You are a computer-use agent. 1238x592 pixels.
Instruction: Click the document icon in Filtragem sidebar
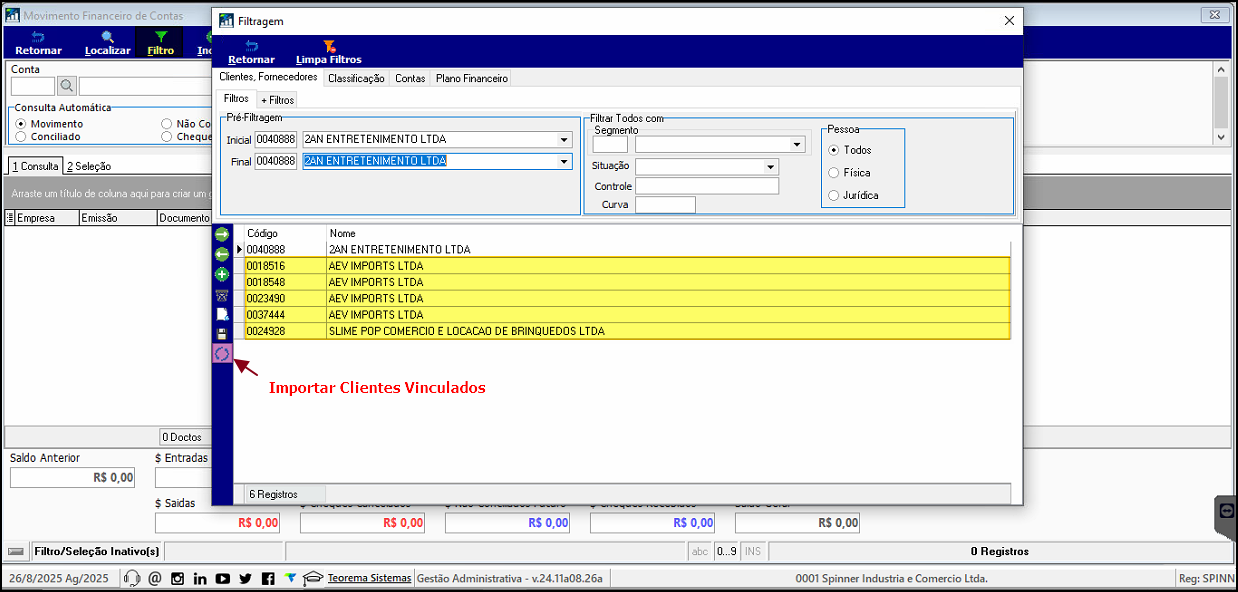[x=222, y=314]
